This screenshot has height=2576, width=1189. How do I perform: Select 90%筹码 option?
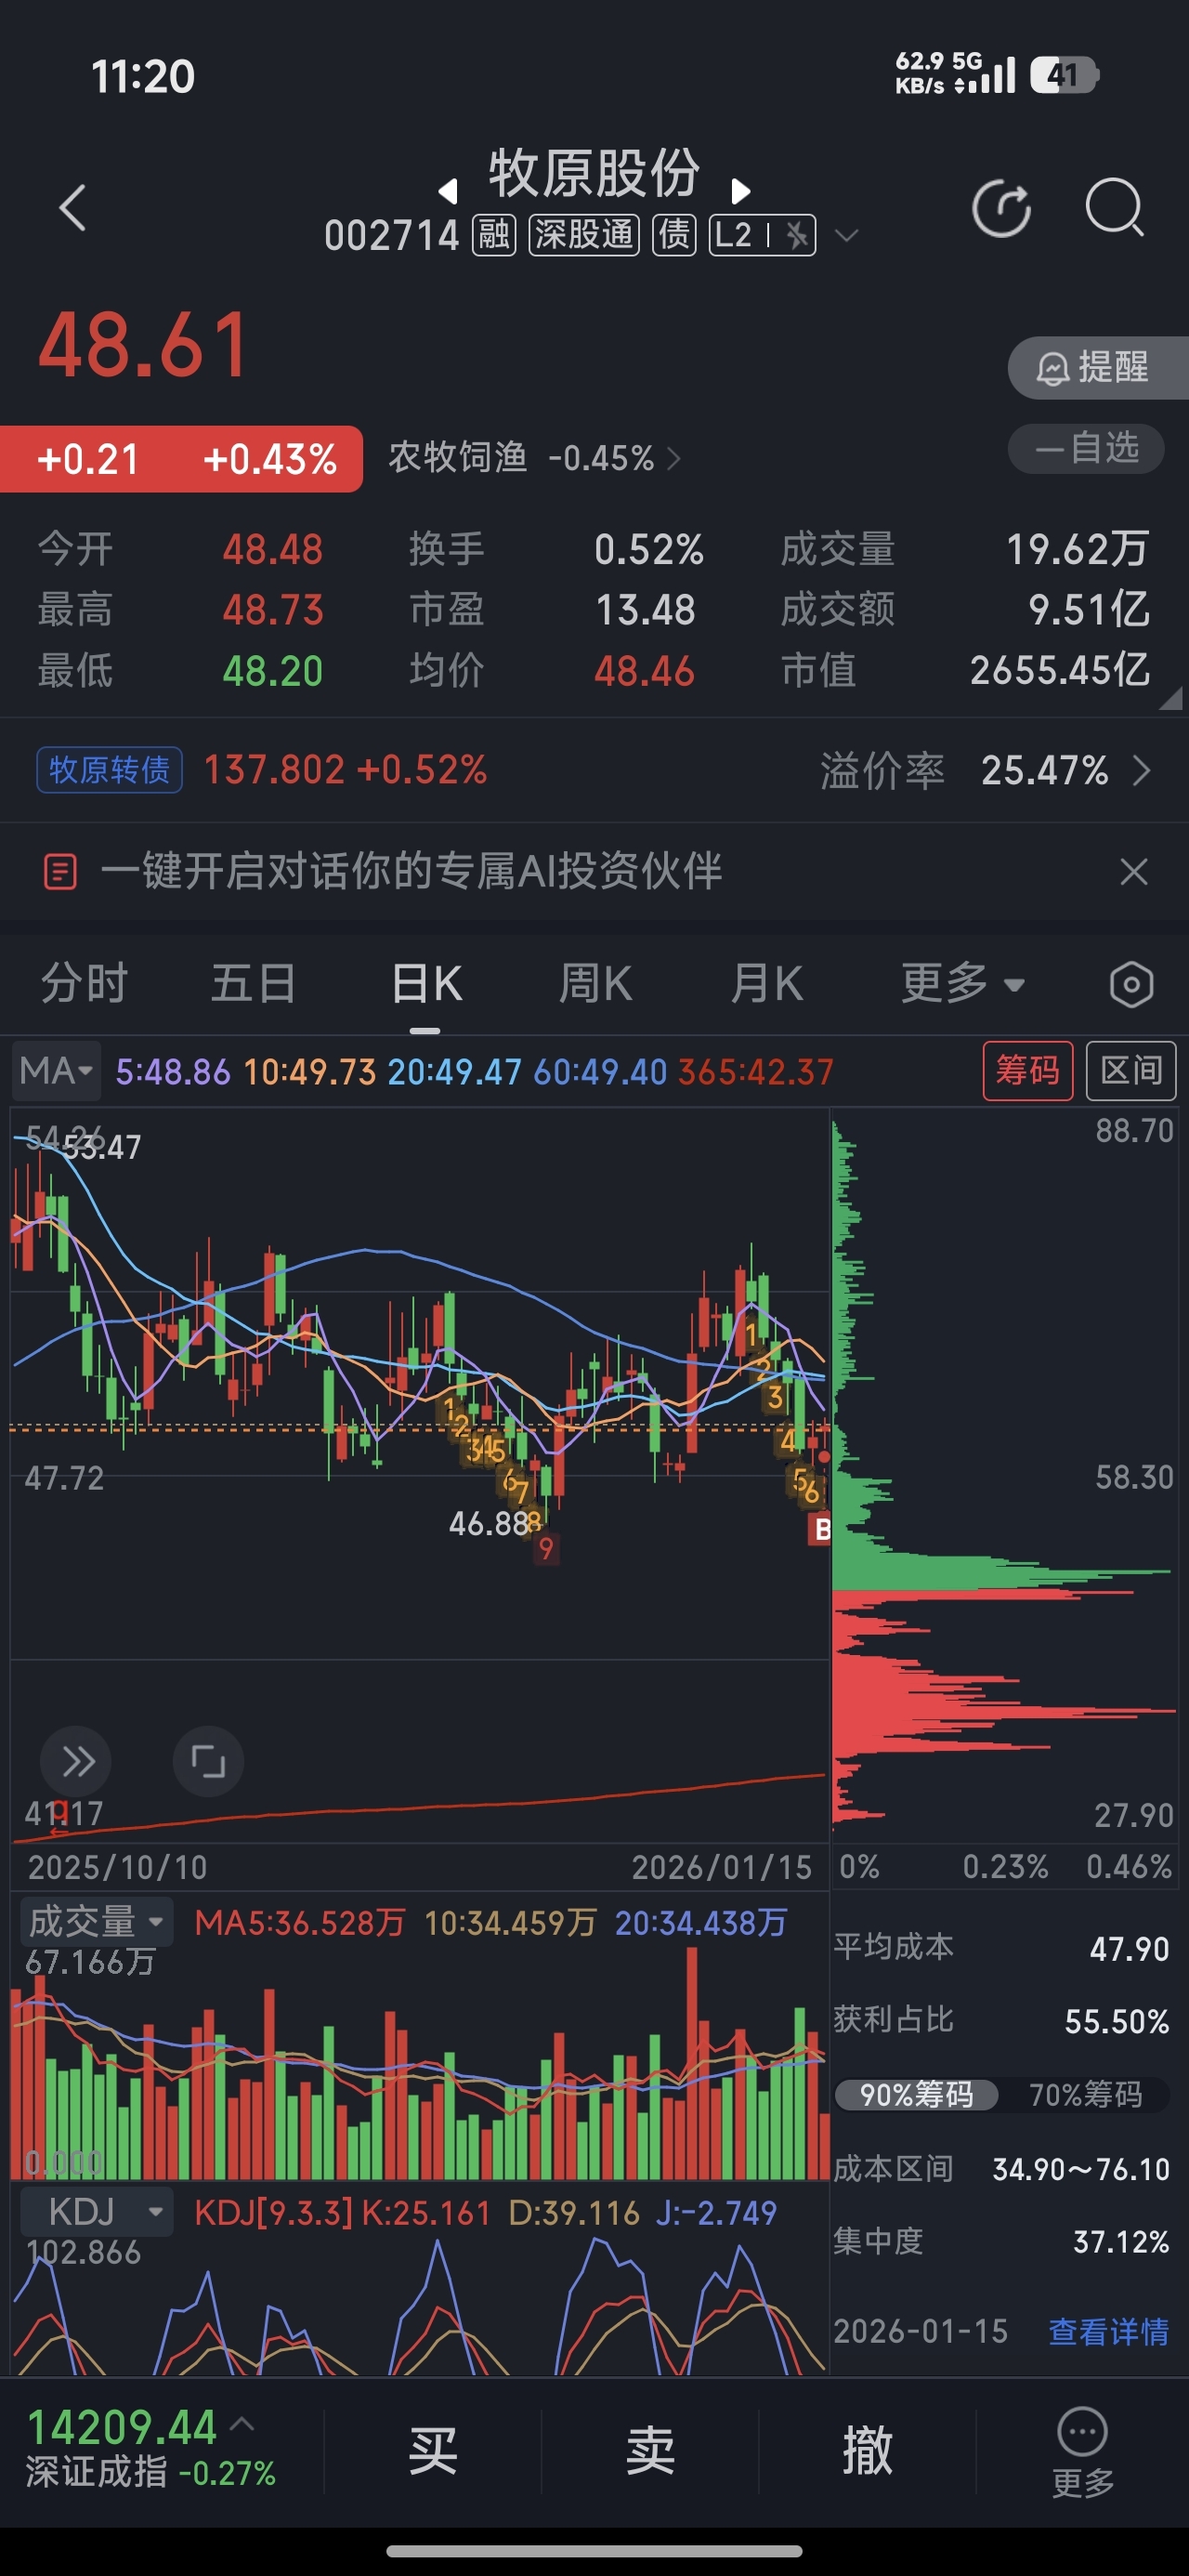click(916, 2094)
